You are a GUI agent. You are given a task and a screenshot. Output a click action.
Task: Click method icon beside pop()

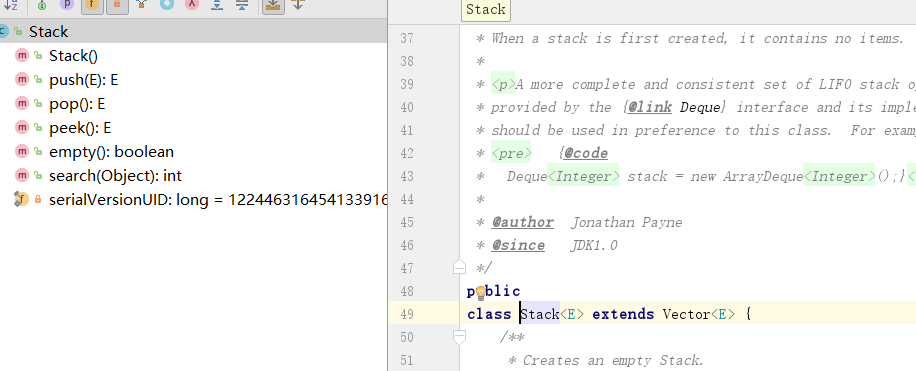pos(22,103)
